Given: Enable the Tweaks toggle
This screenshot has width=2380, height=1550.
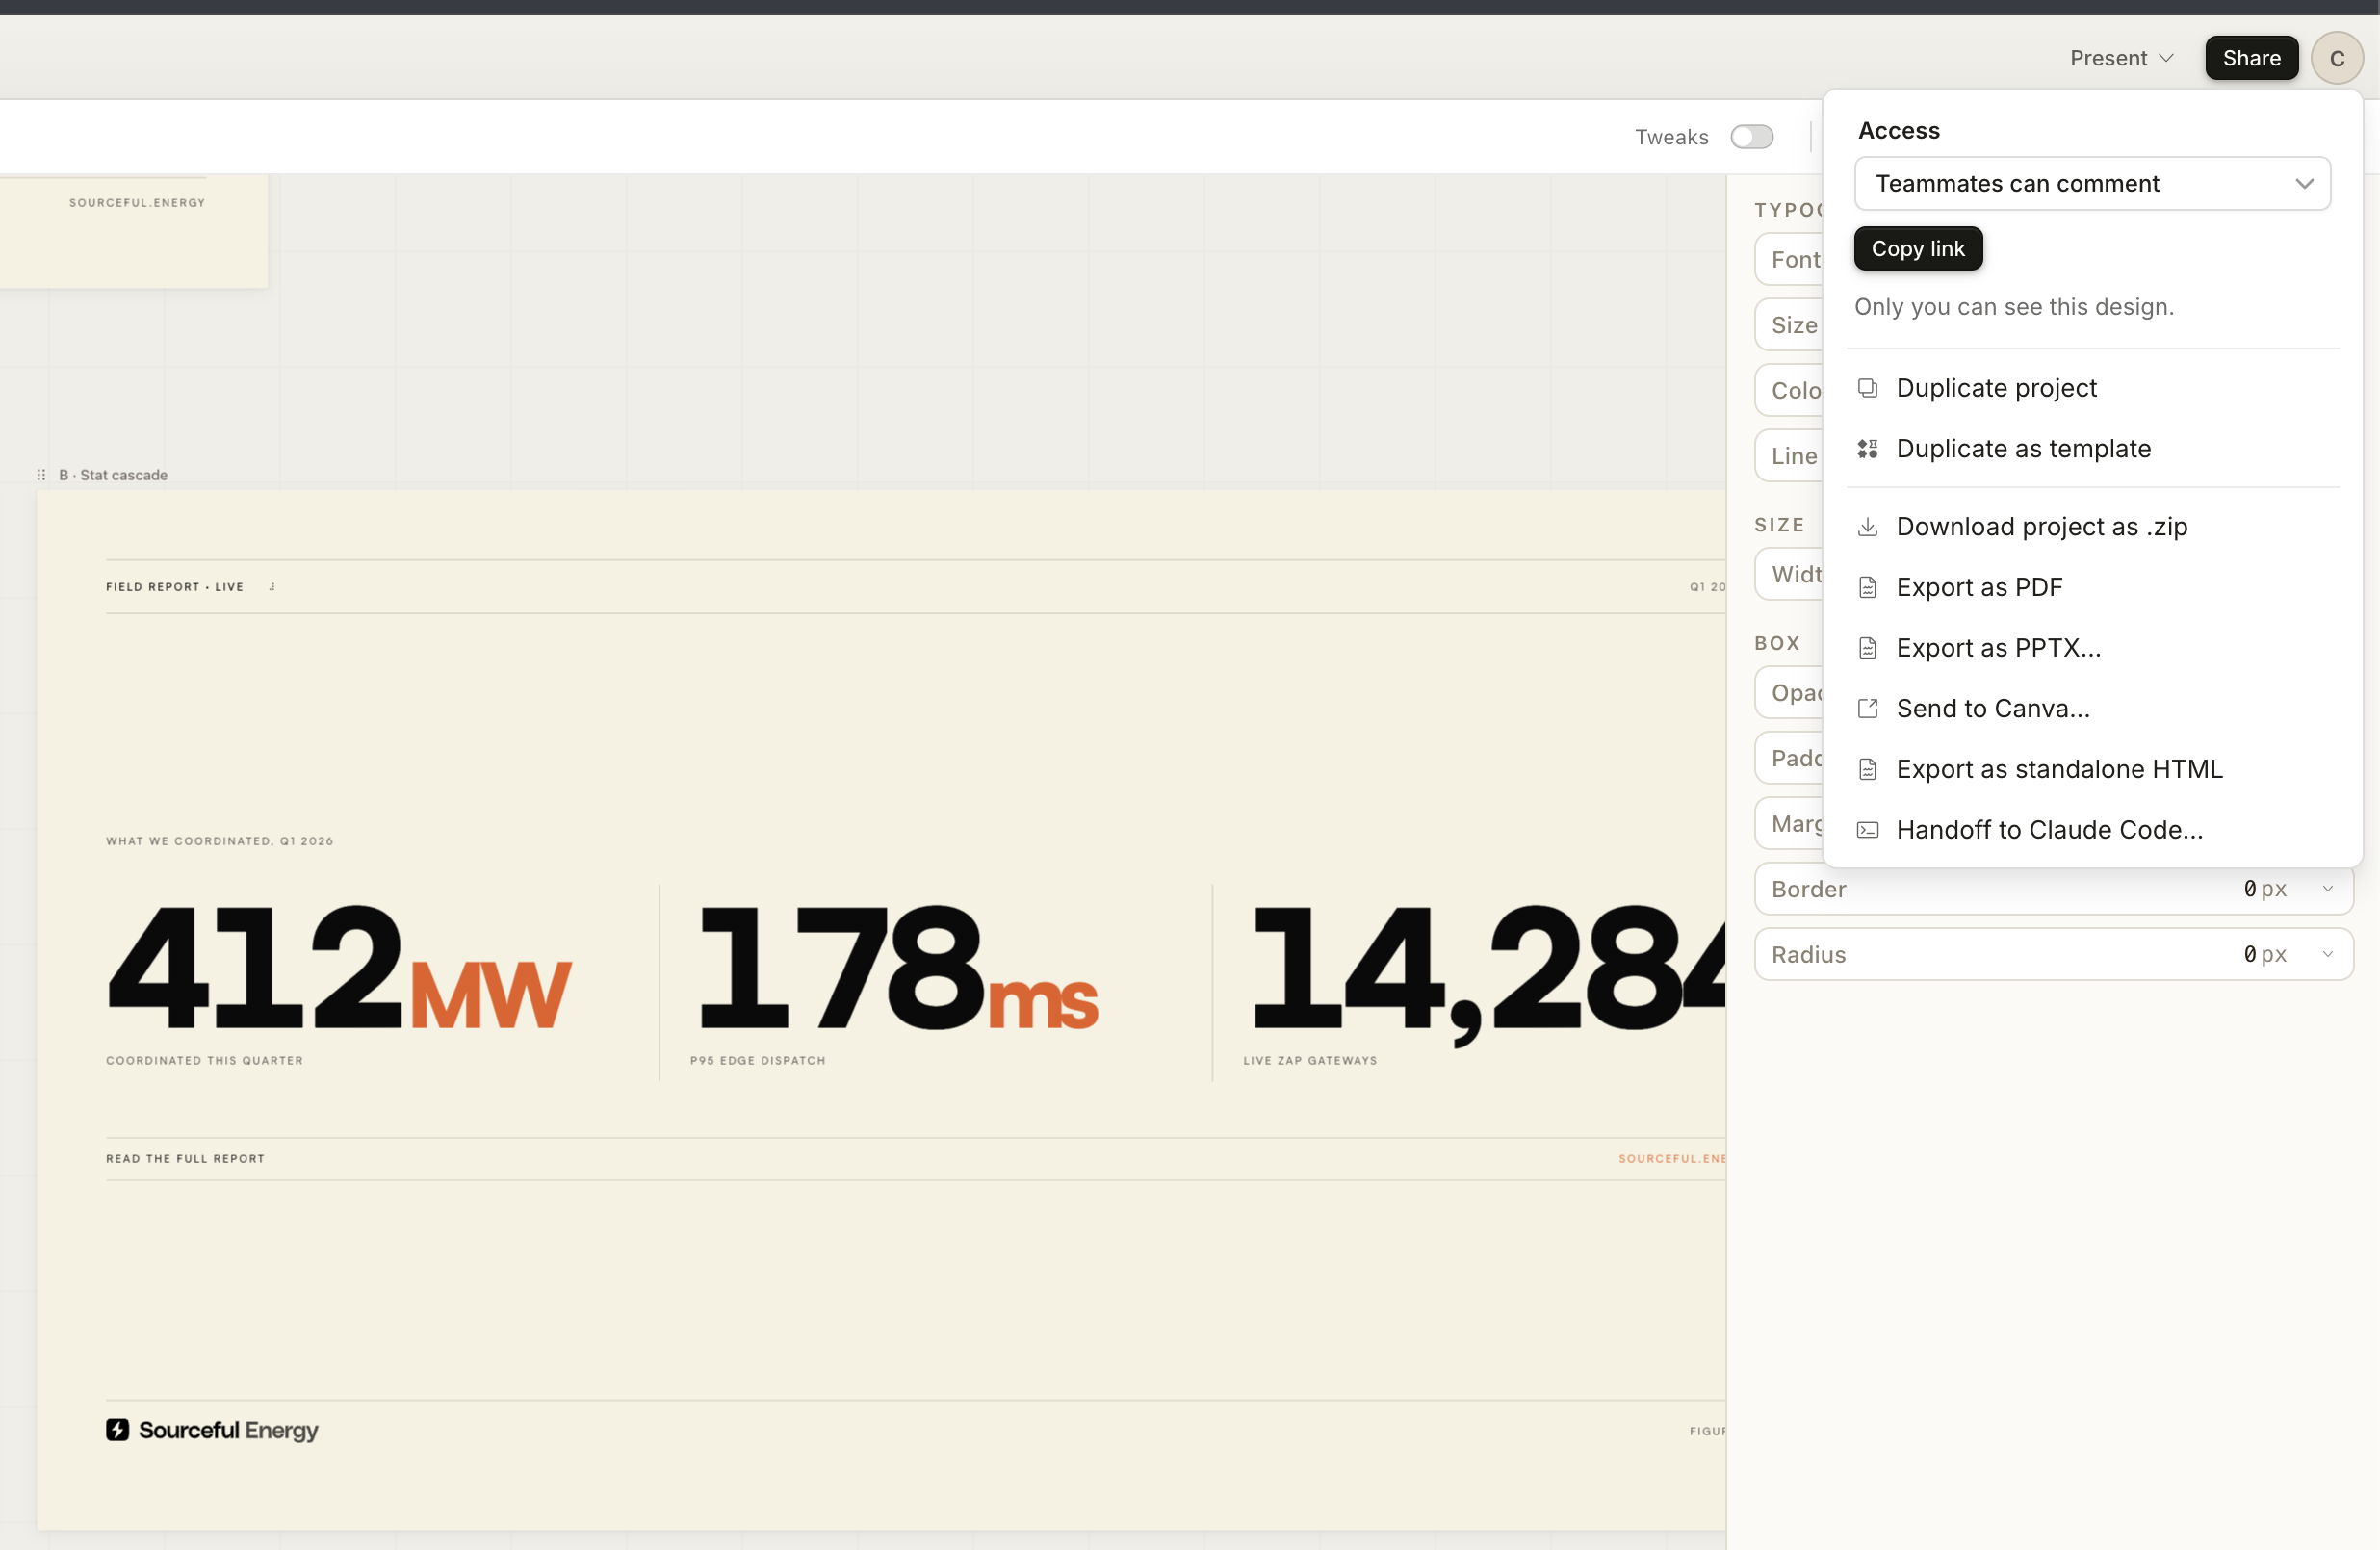Looking at the screenshot, I should coord(1751,137).
